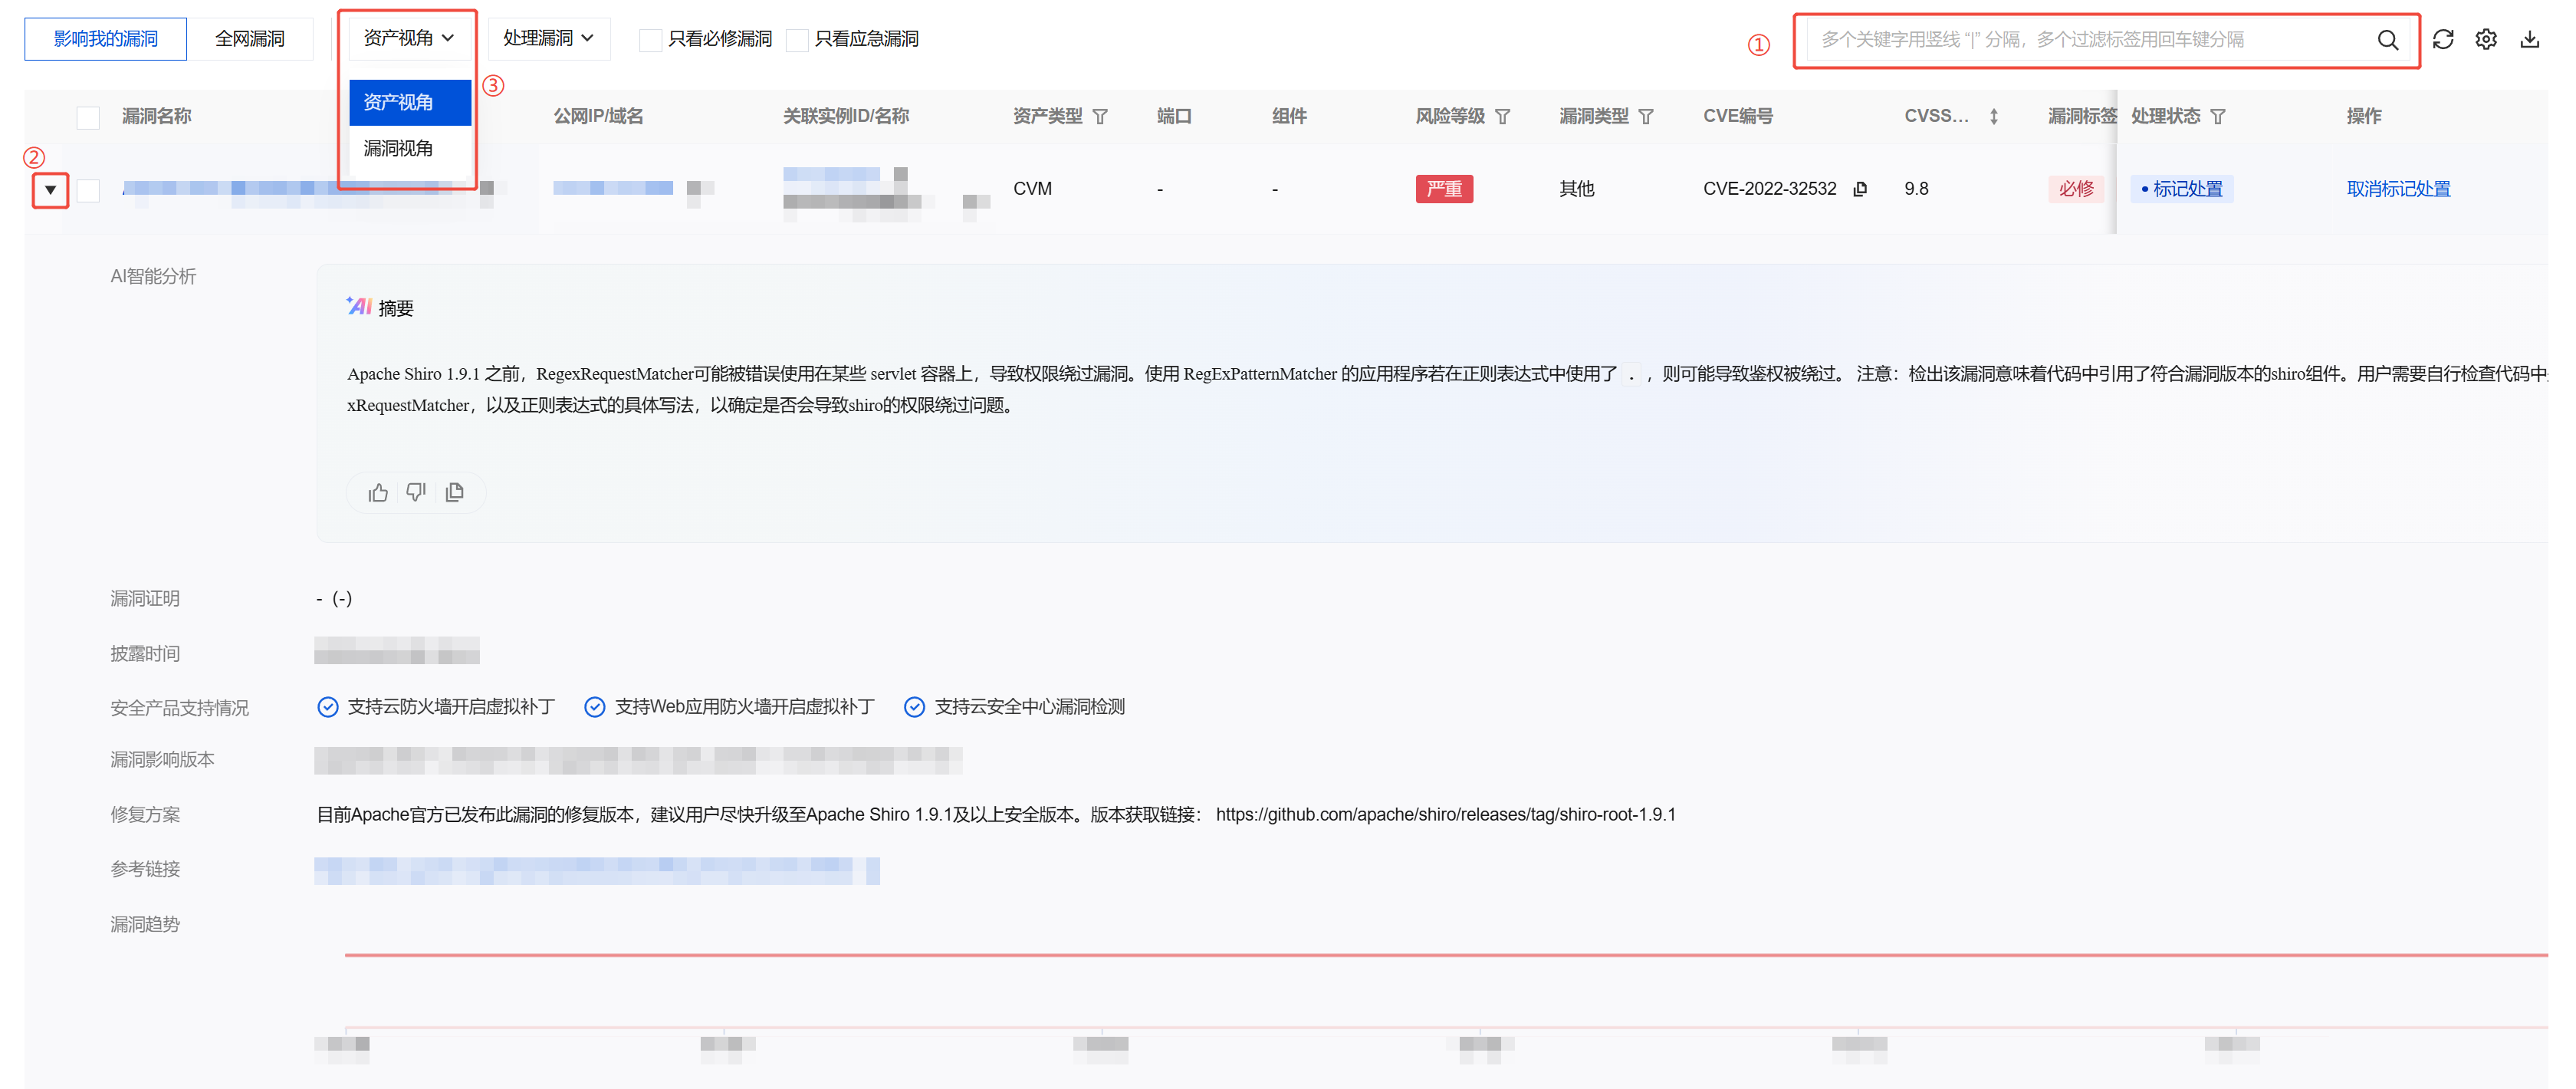2576x1089 pixels.
Task: Click the download export icon
Action: click(x=2529, y=40)
